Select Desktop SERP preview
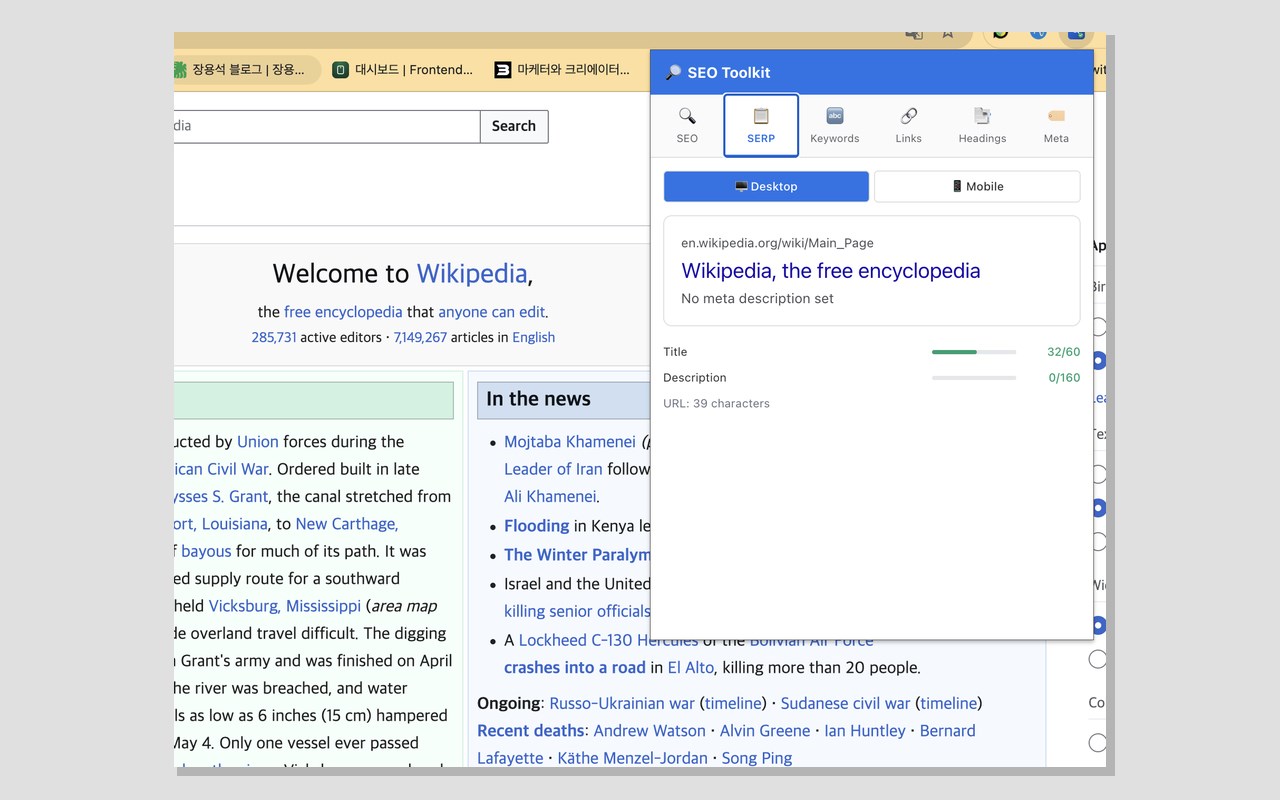Viewport: 1280px width, 800px height. coord(766,186)
